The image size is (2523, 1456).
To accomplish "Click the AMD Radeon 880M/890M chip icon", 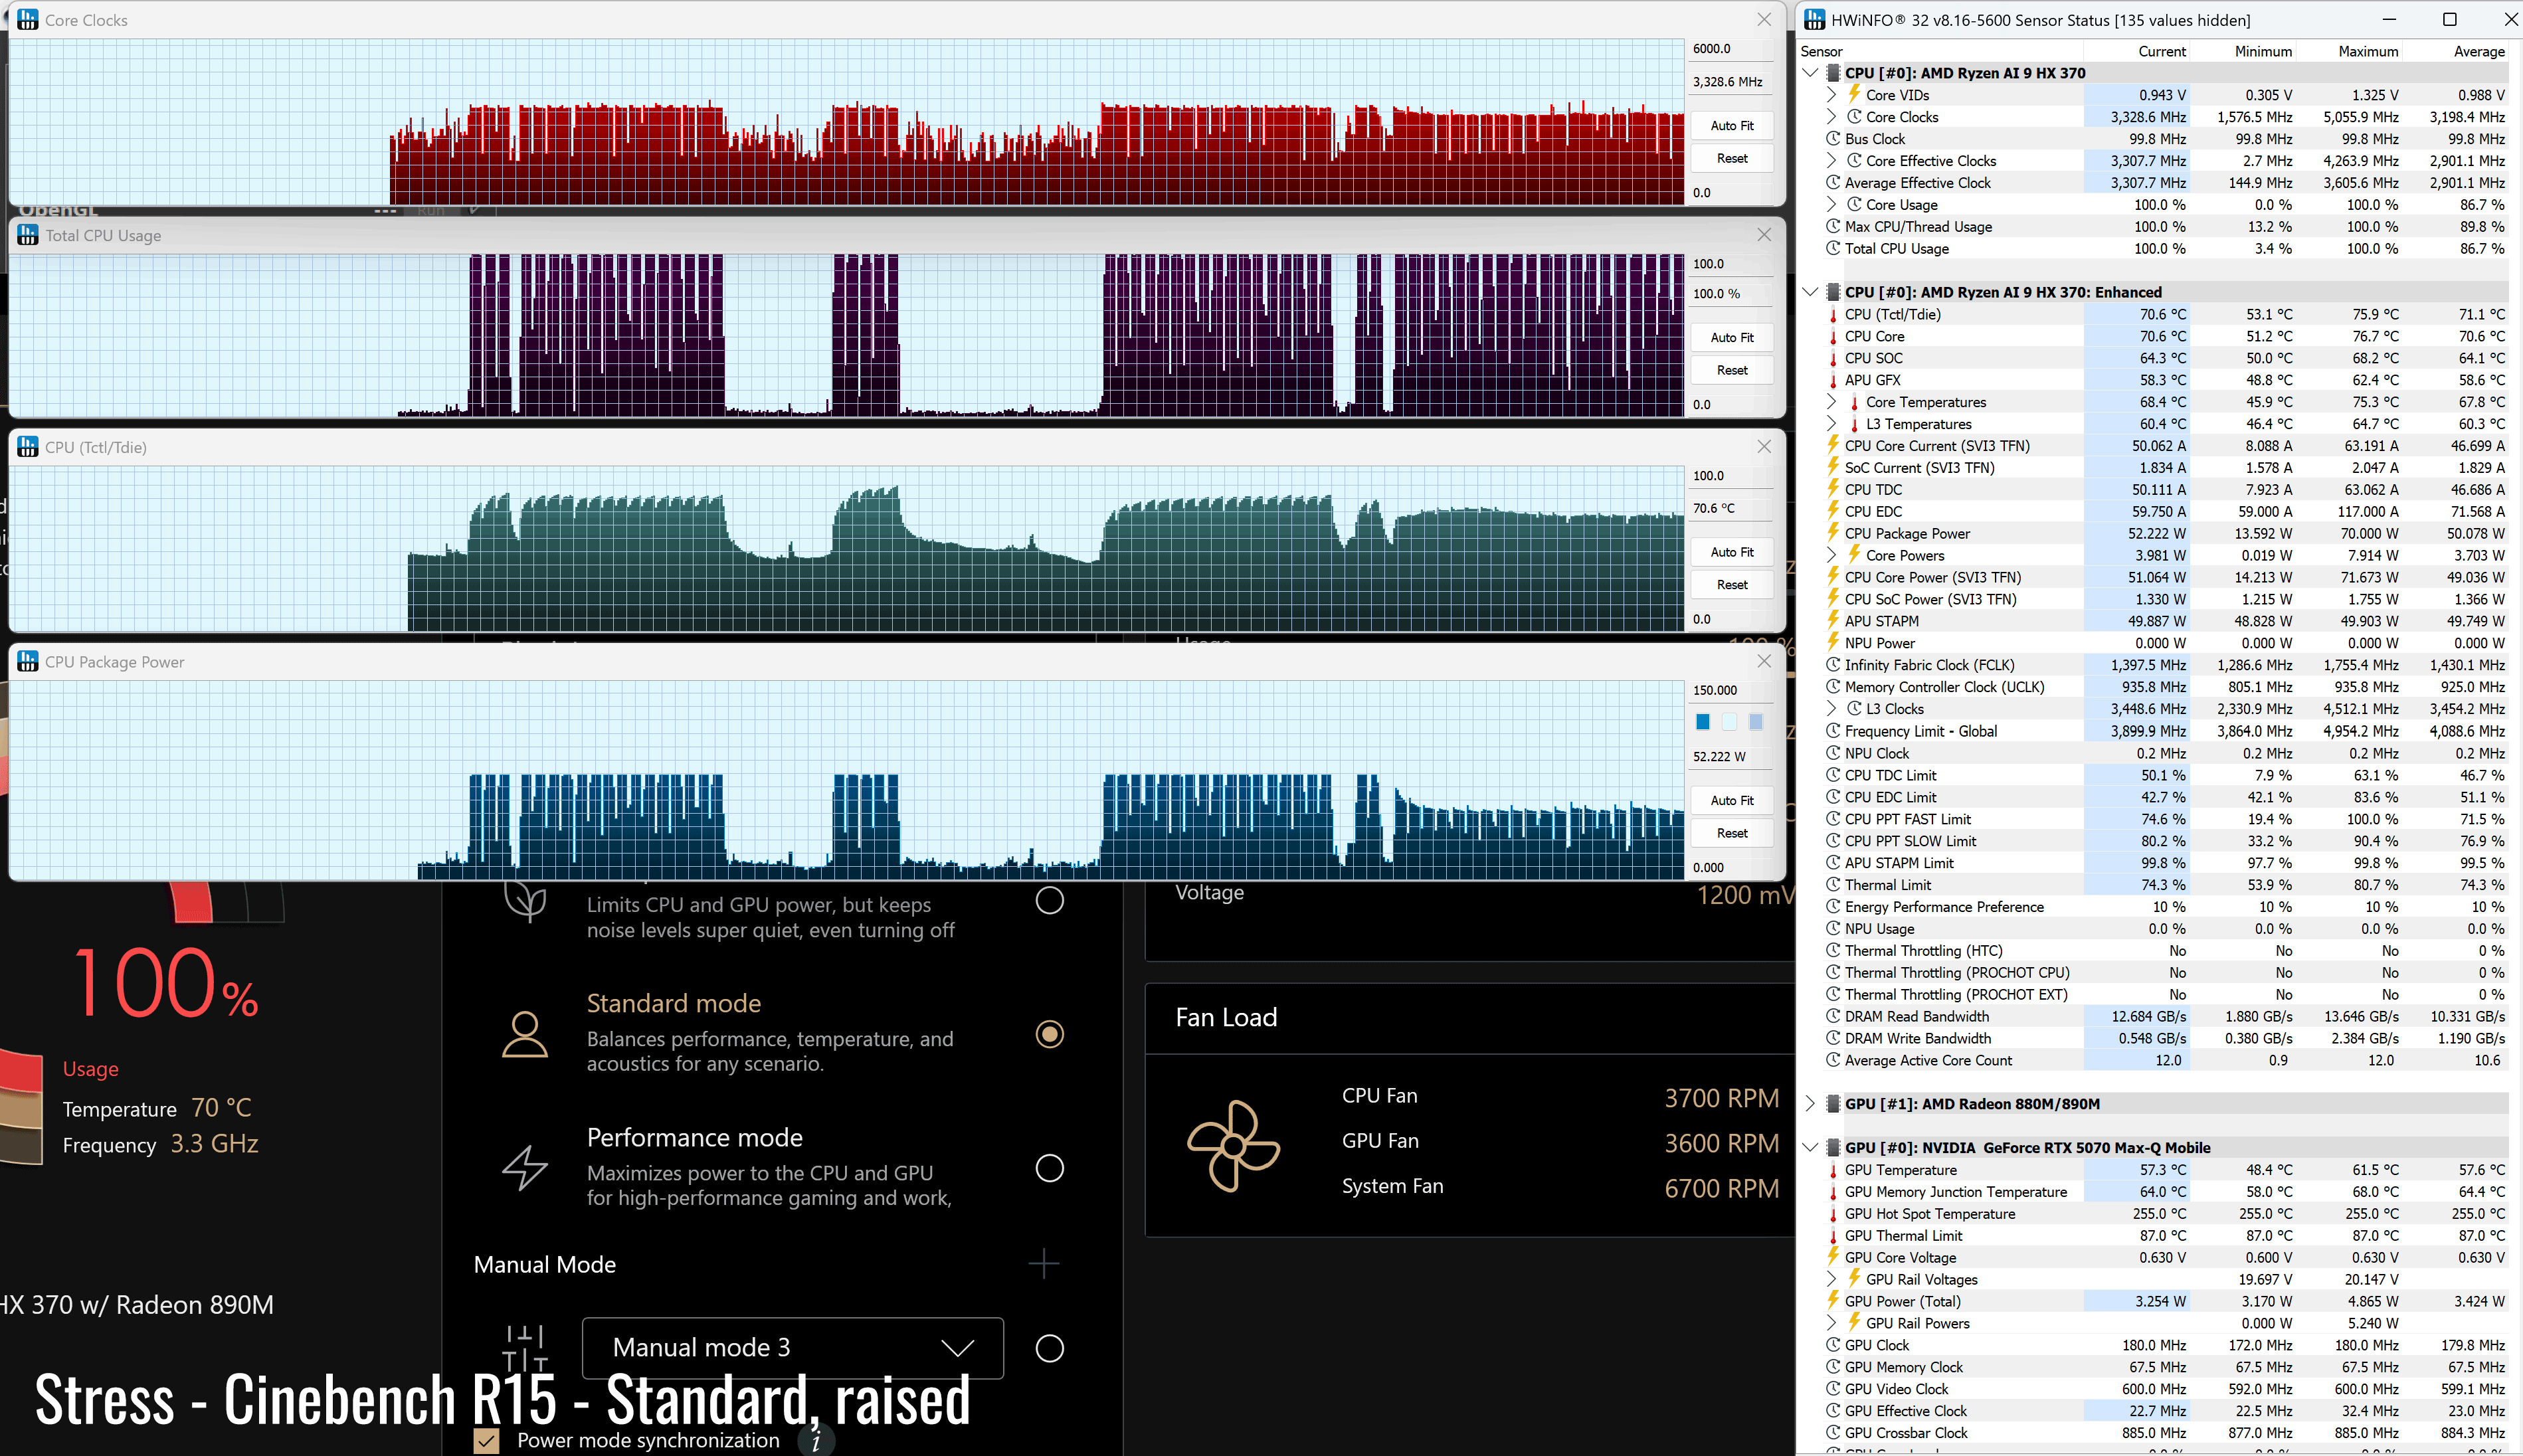I will tap(1833, 1104).
